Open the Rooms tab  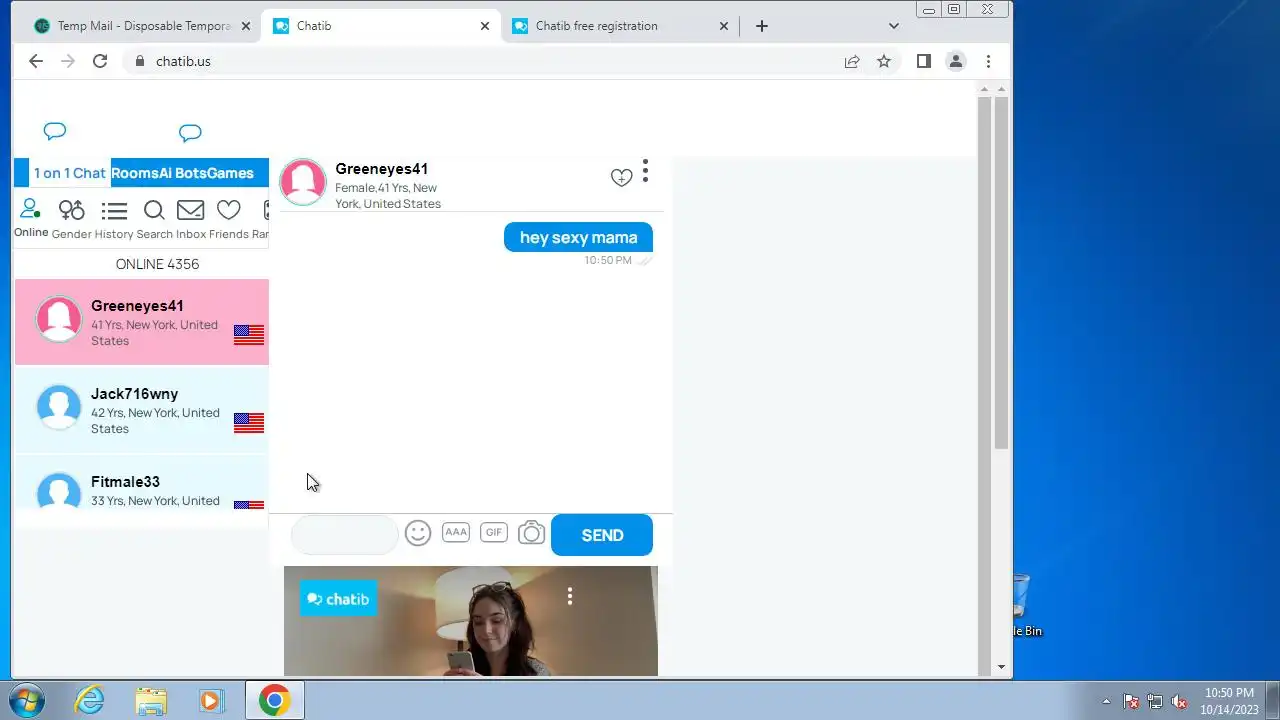click(135, 173)
